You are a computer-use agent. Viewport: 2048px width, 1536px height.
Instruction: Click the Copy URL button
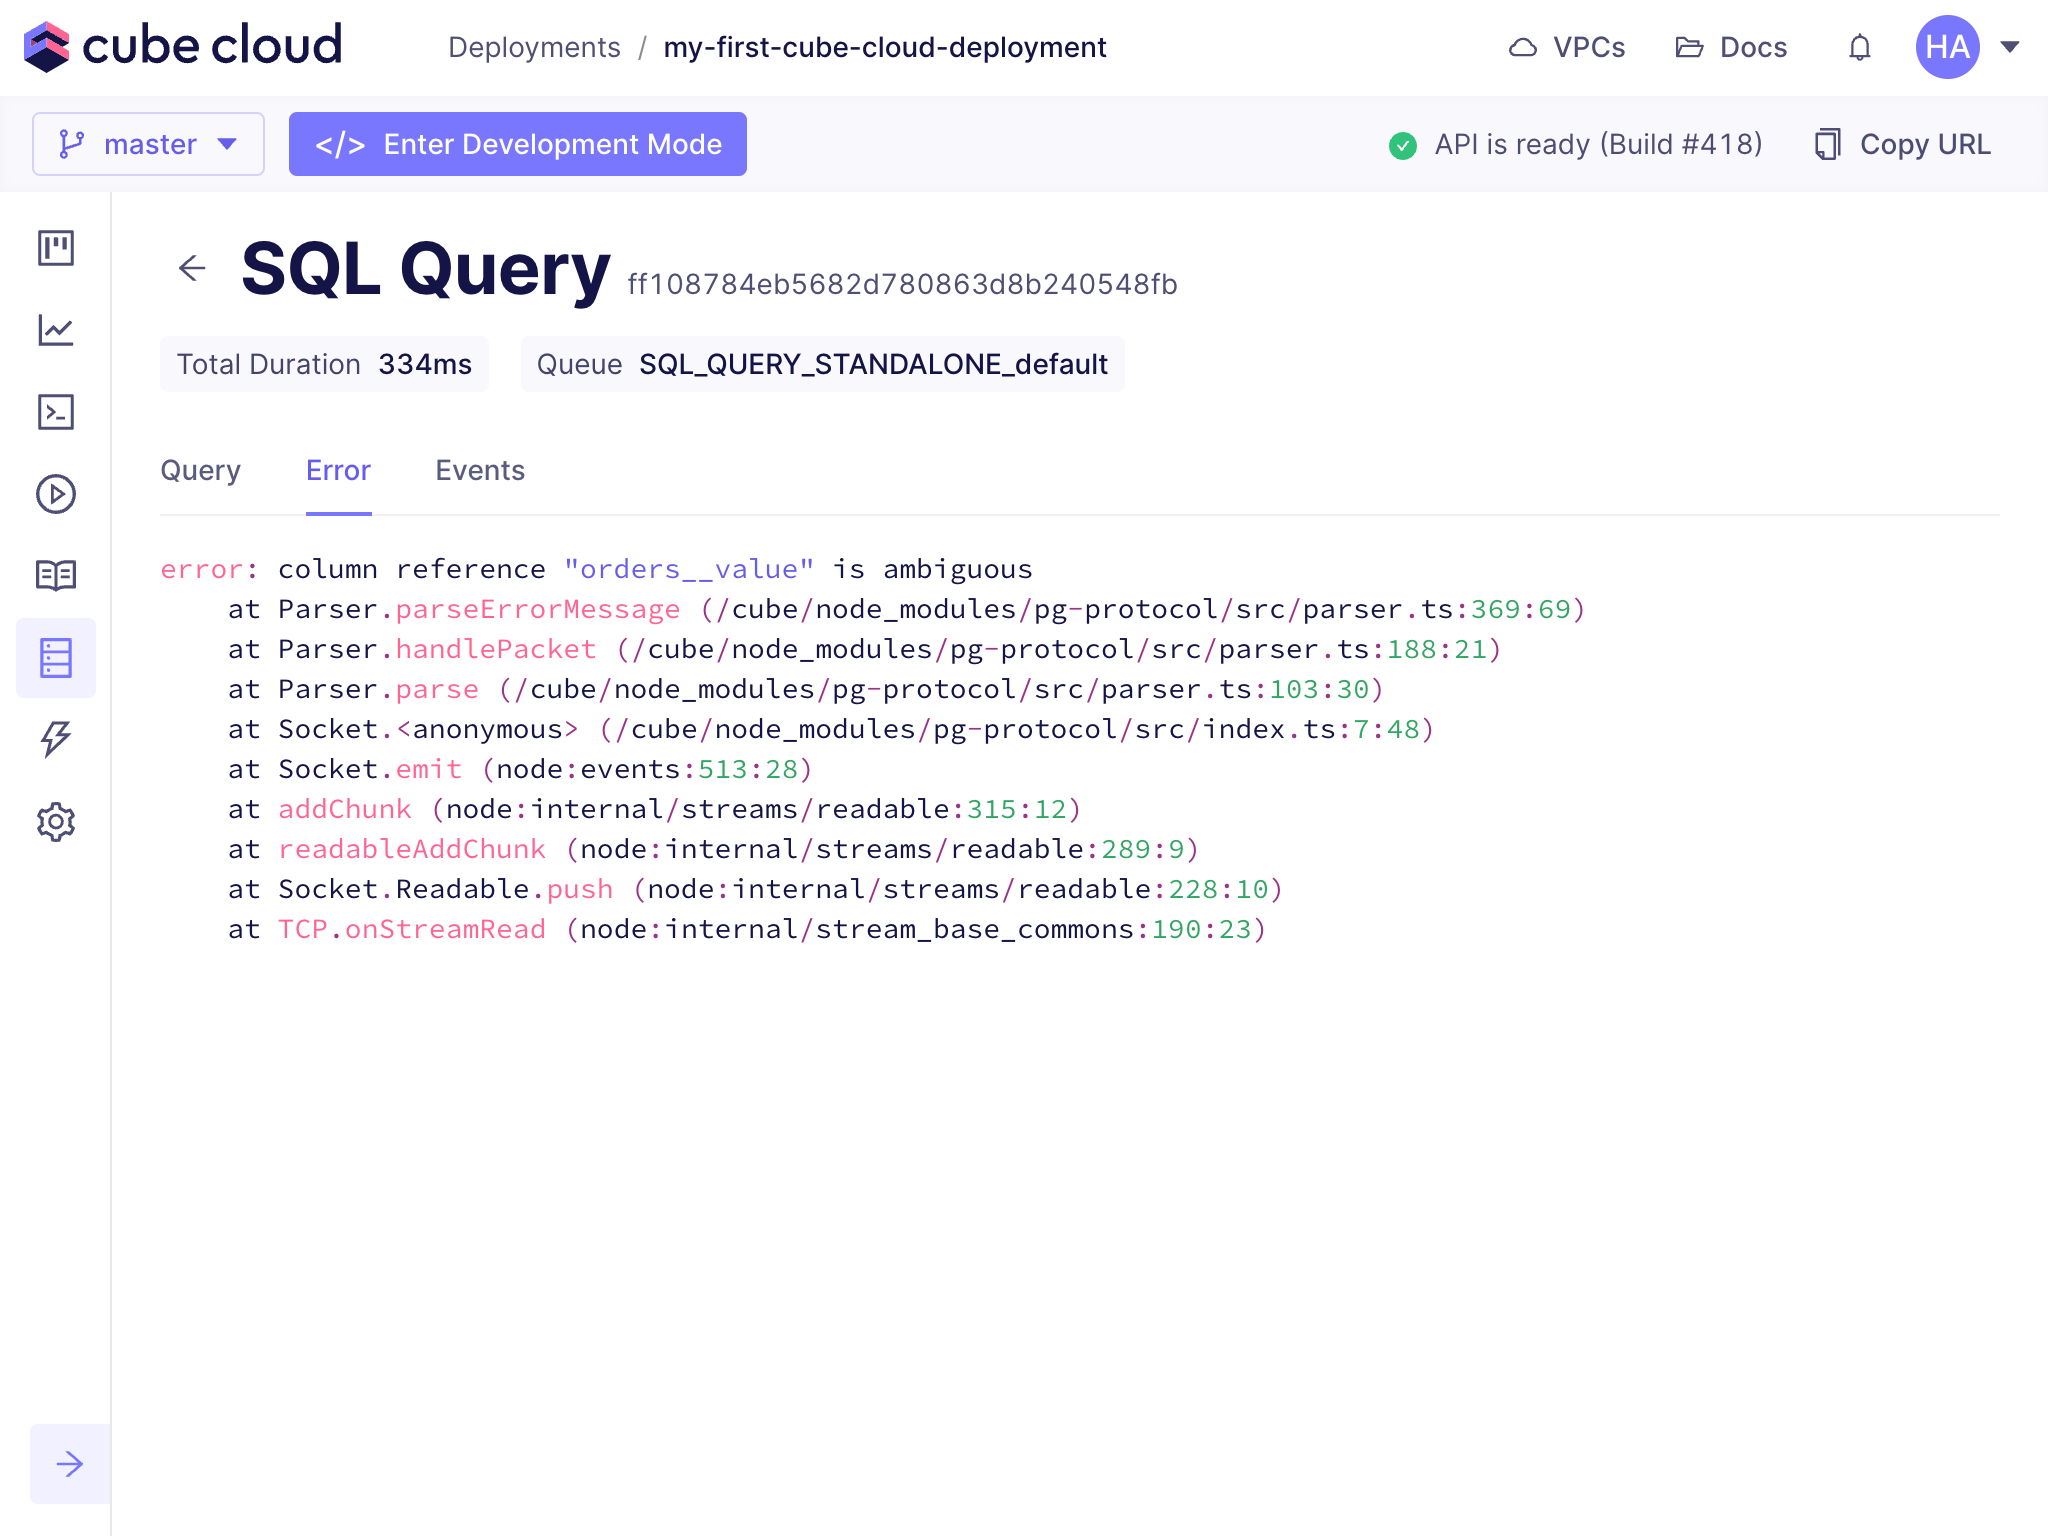pyautogui.click(x=1903, y=144)
